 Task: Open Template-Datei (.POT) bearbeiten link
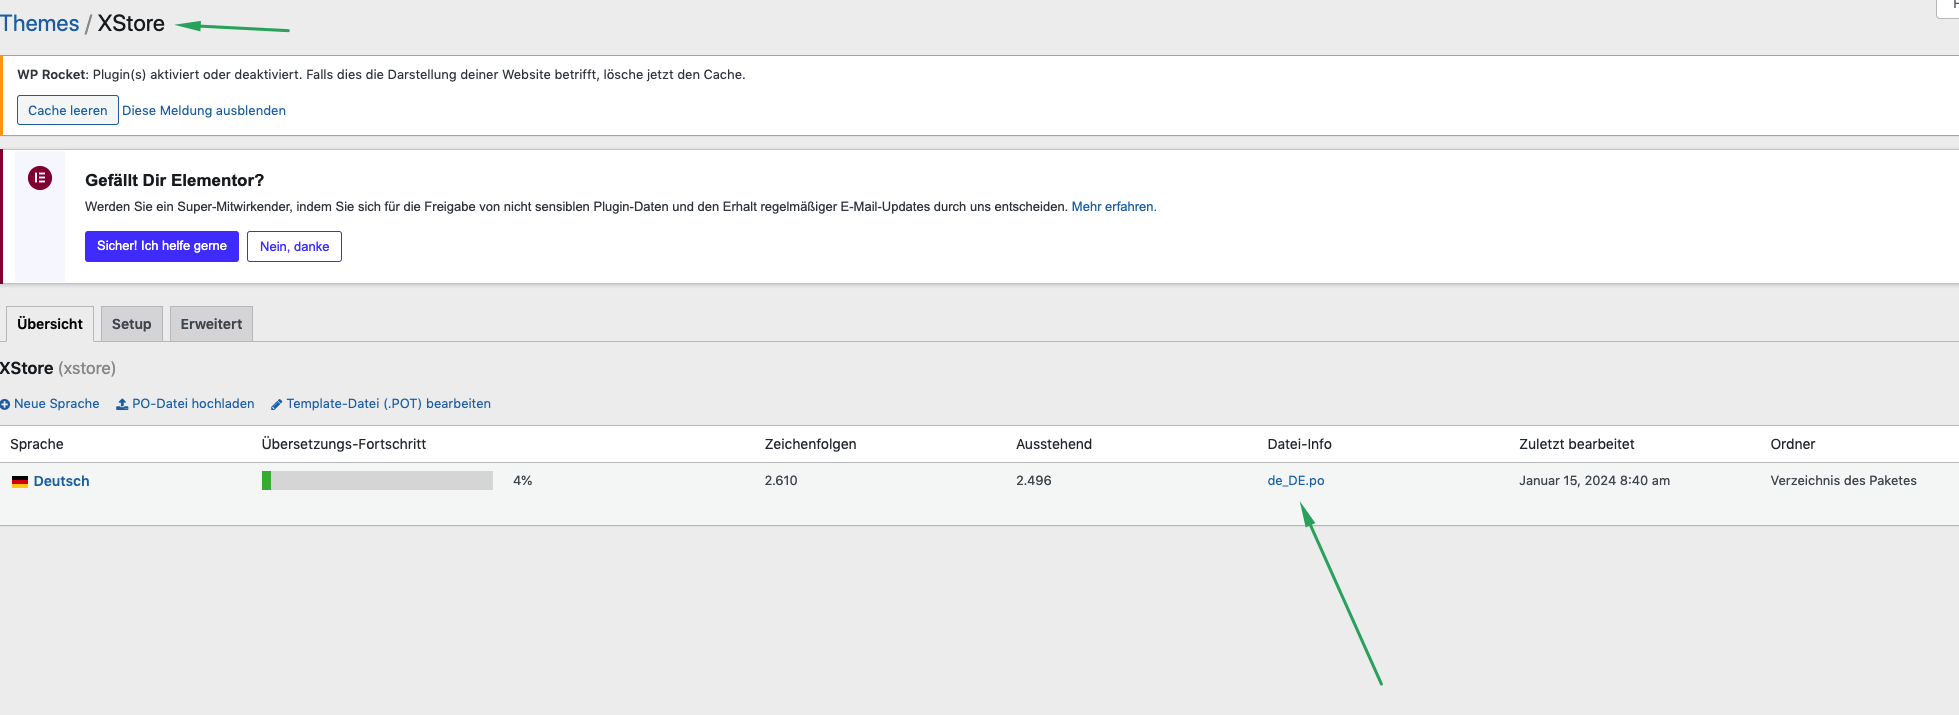tap(388, 404)
